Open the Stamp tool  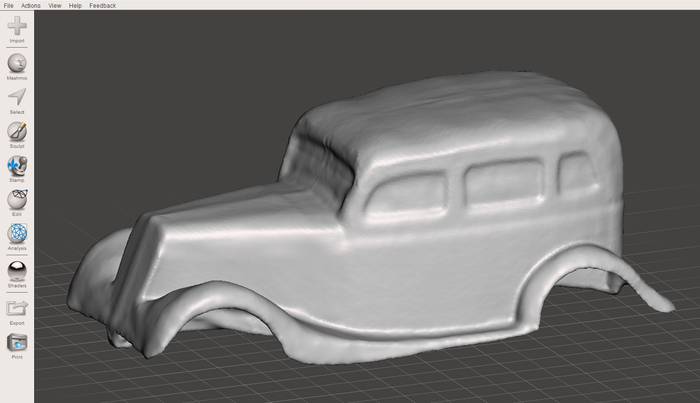[17, 166]
